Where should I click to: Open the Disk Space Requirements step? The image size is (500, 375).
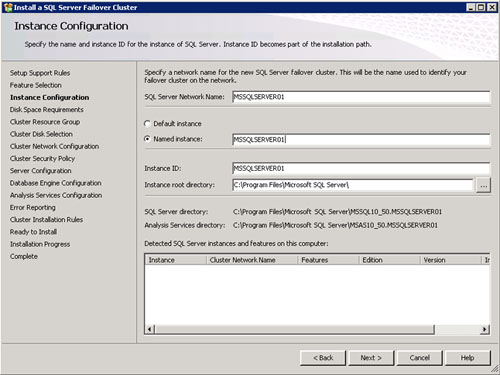(x=47, y=110)
